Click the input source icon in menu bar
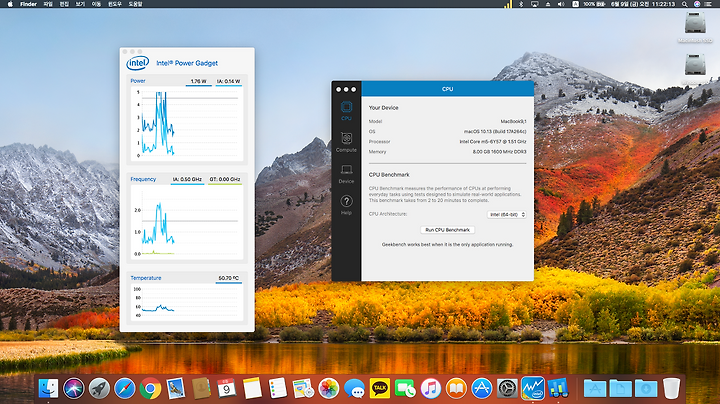 575,4
